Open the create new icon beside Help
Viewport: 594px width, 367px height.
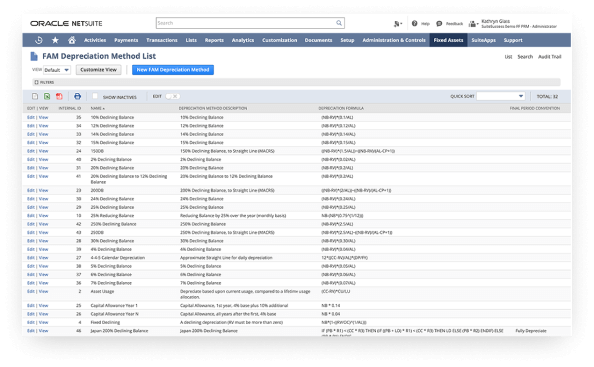[397, 24]
